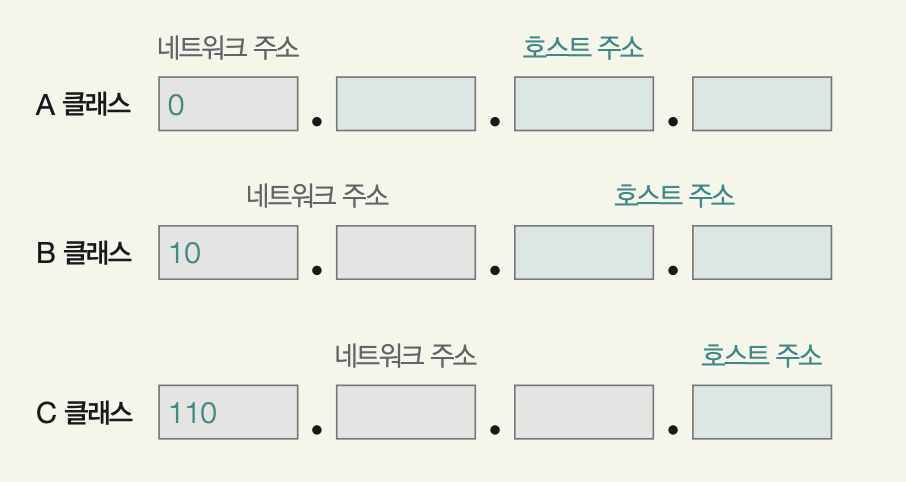Click the 호스트 주소 link above C class
This screenshot has width=906, height=482.
762,354
